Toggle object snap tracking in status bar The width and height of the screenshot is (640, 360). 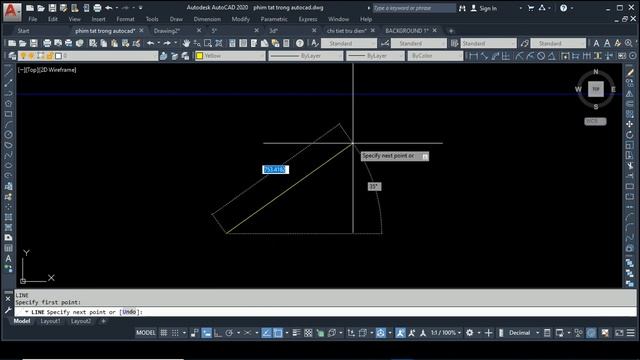(266, 333)
